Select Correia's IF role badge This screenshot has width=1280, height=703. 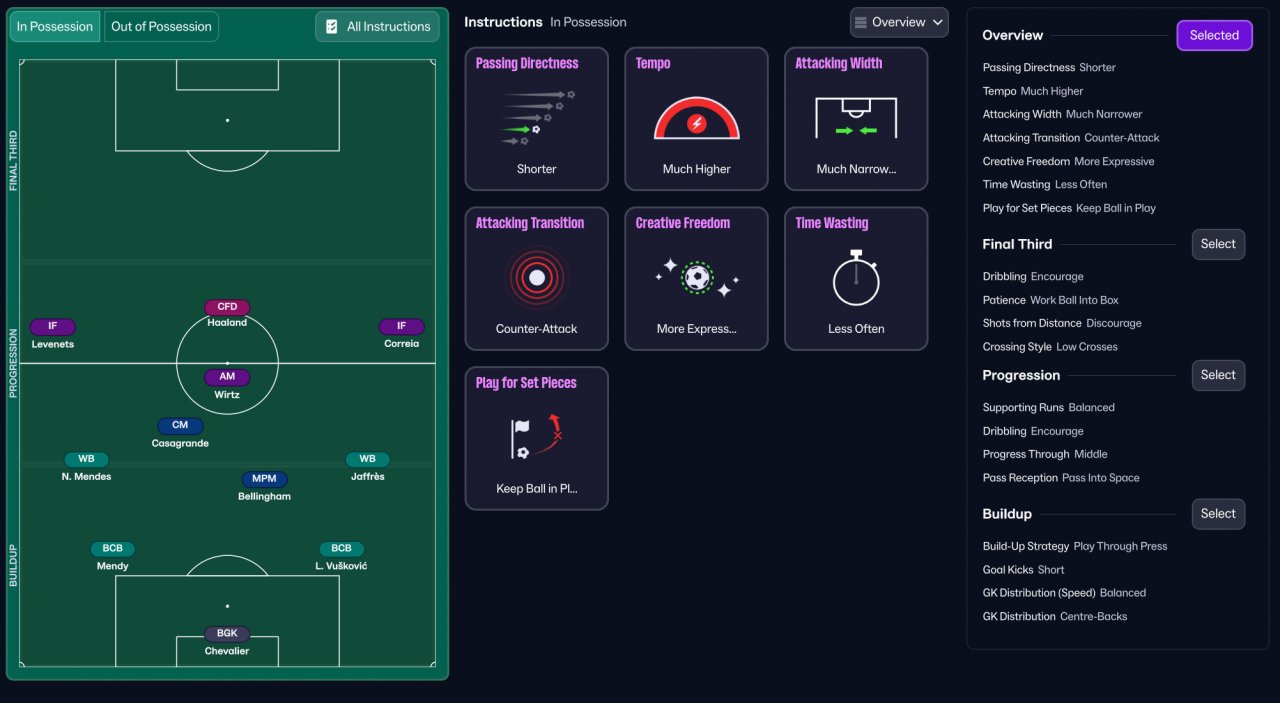tap(402, 326)
